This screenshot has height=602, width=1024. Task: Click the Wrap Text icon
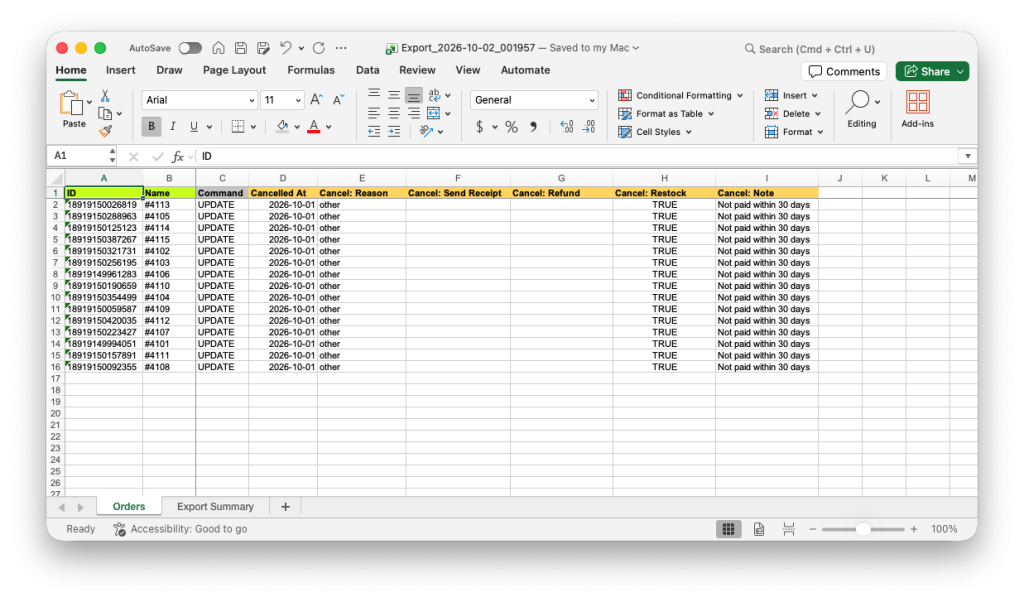(434, 95)
